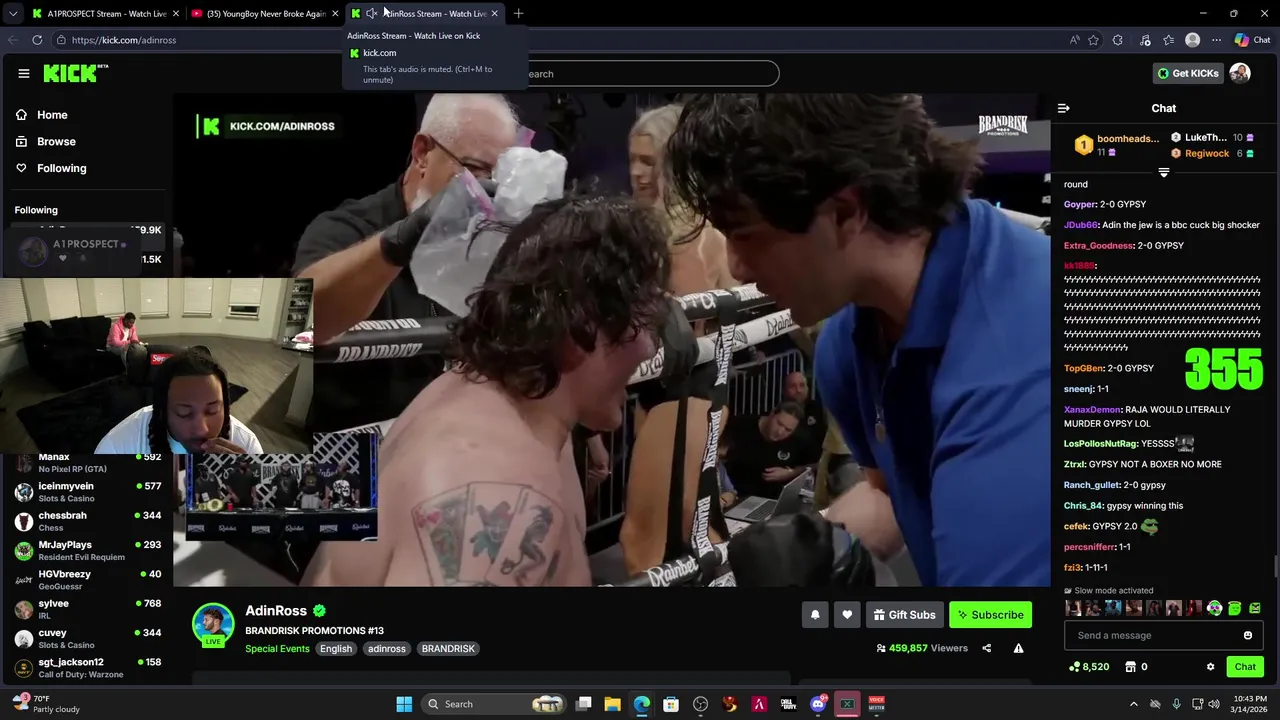Reload the page

[x=37, y=40]
